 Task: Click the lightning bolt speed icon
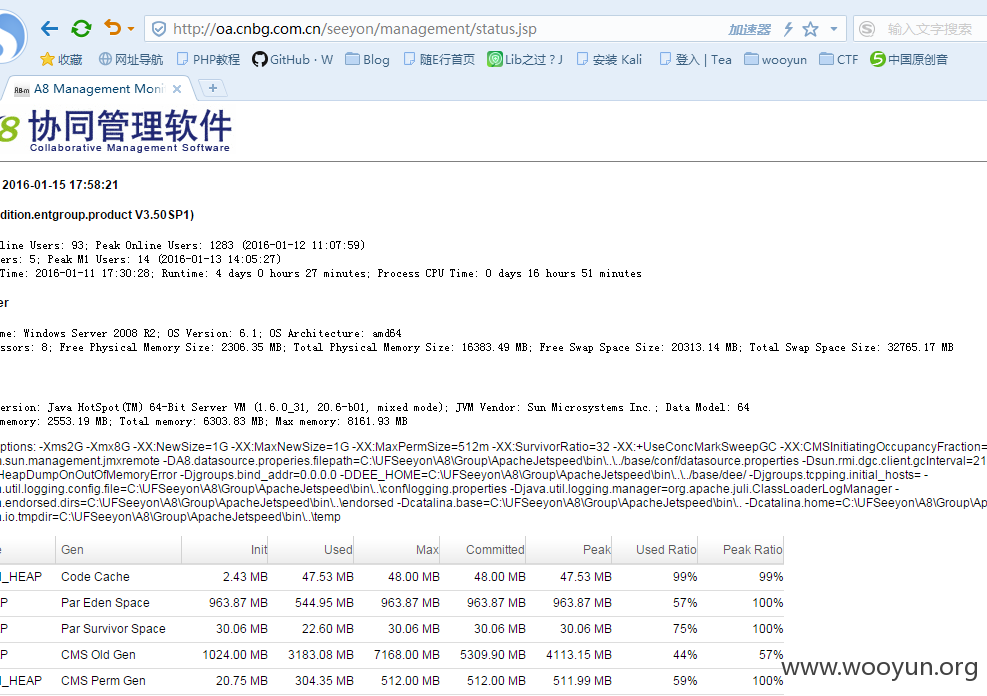coord(788,29)
